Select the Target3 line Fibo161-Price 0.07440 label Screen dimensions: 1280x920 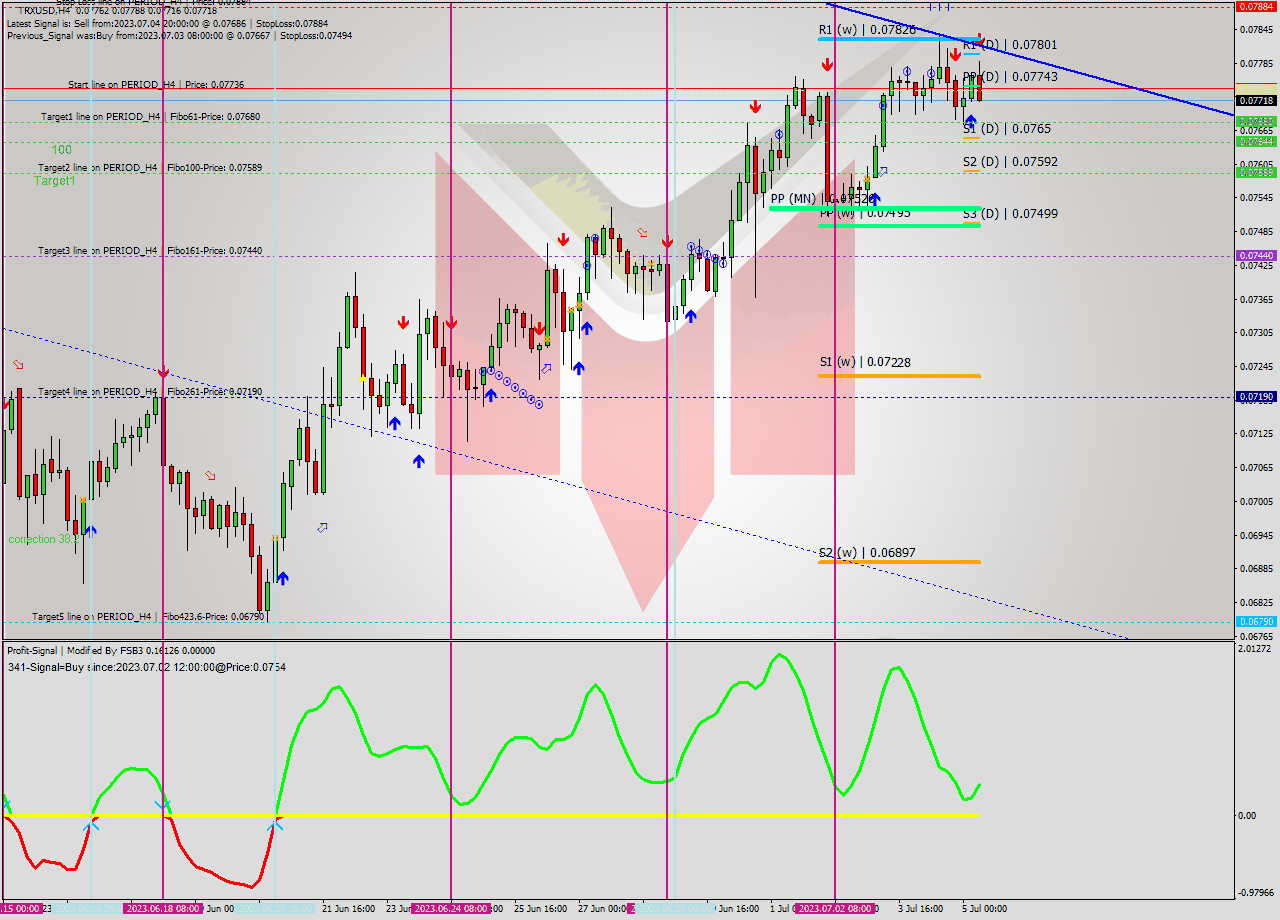[150, 251]
